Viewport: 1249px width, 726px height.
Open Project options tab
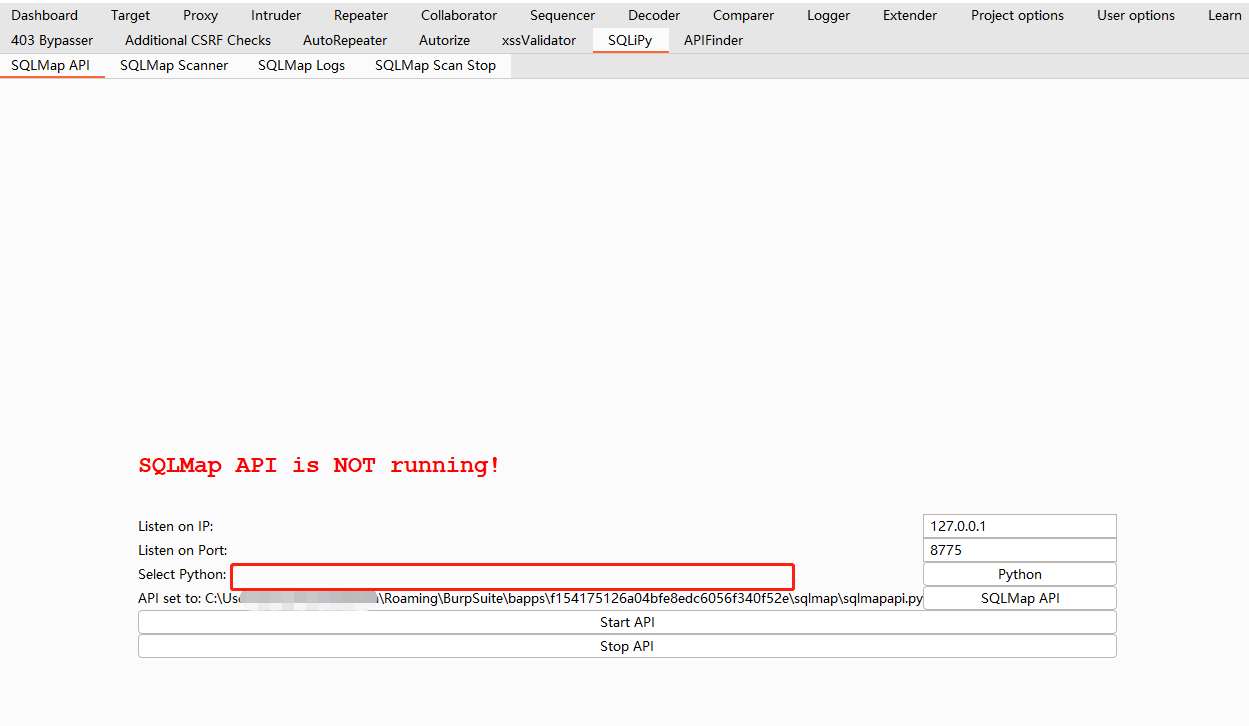click(1017, 15)
